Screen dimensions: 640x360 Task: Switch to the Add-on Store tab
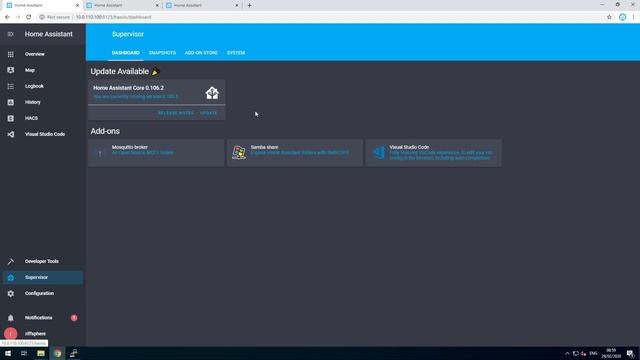click(x=201, y=53)
